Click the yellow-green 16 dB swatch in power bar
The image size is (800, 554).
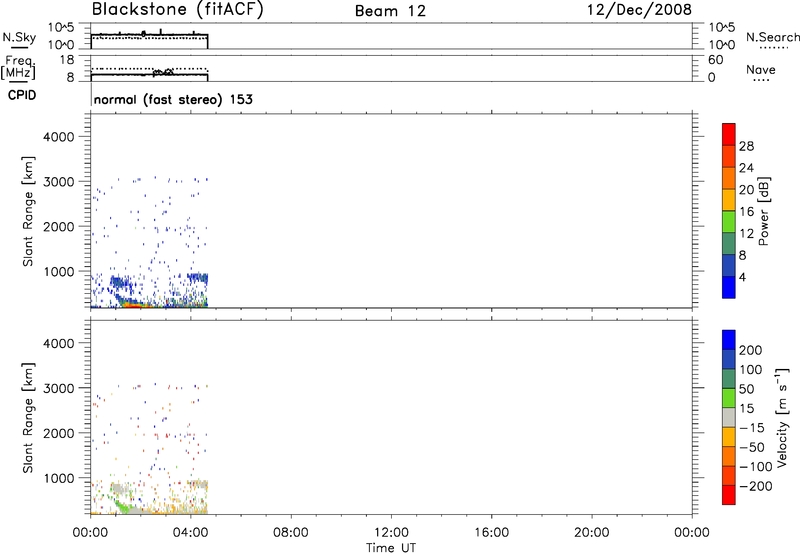tap(729, 221)
